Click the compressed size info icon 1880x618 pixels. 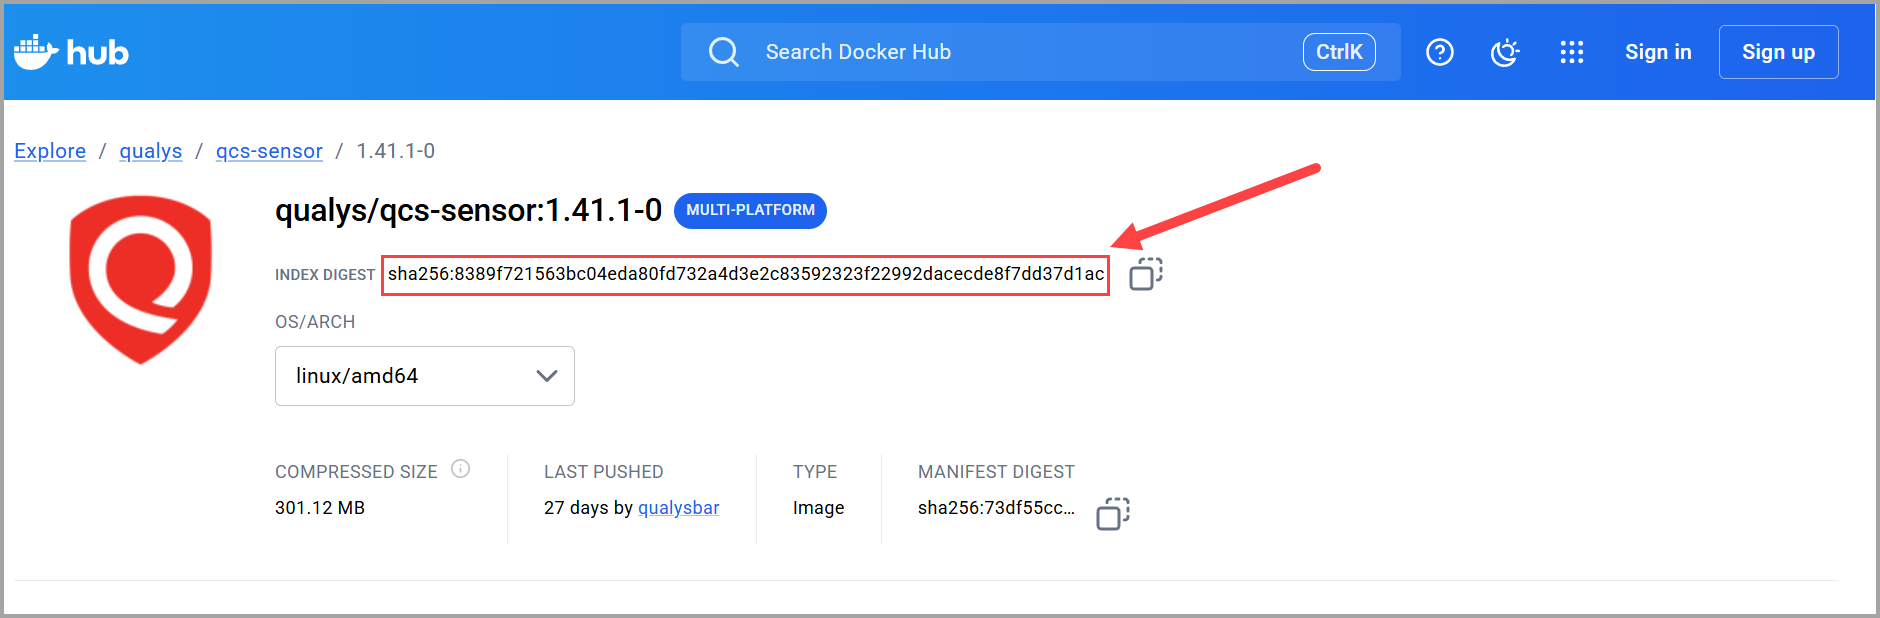click(460, 469)
